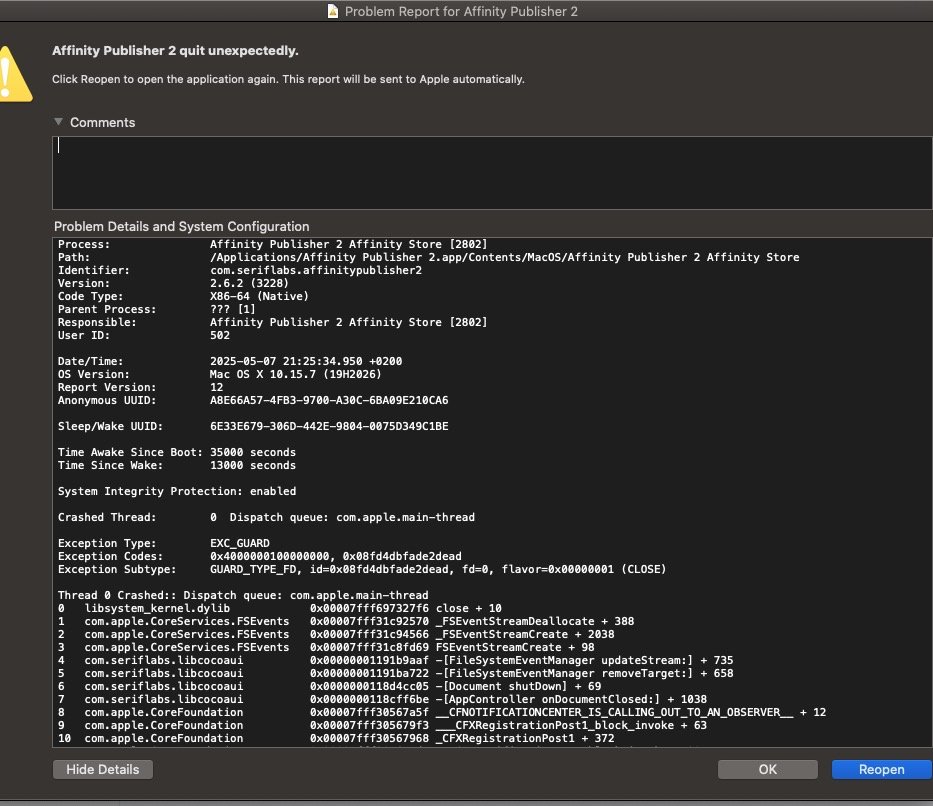Click the document icon in title bar
Screen dimensions: 933x806
pos(333,11)
